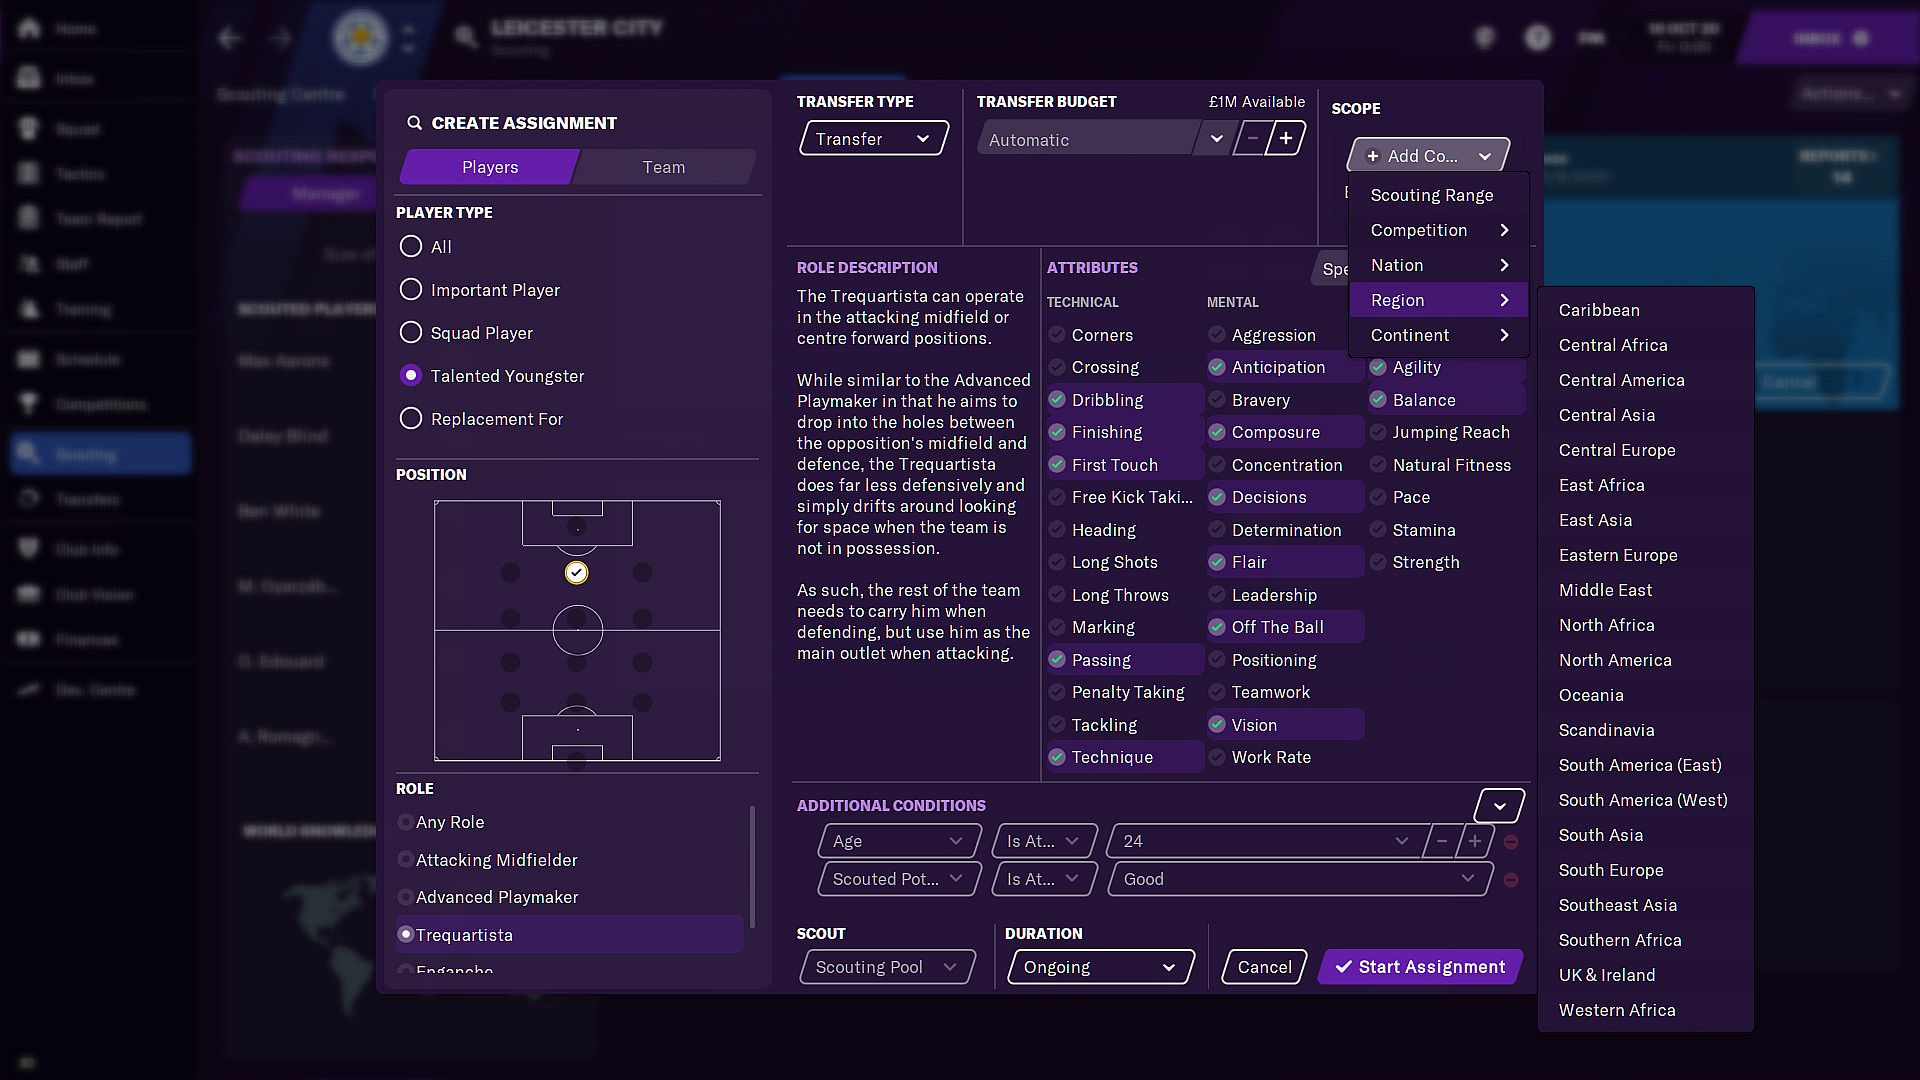Remove the Age condition row
The width and height of the screenshot is (1920, 1080).
point(1511,842)
